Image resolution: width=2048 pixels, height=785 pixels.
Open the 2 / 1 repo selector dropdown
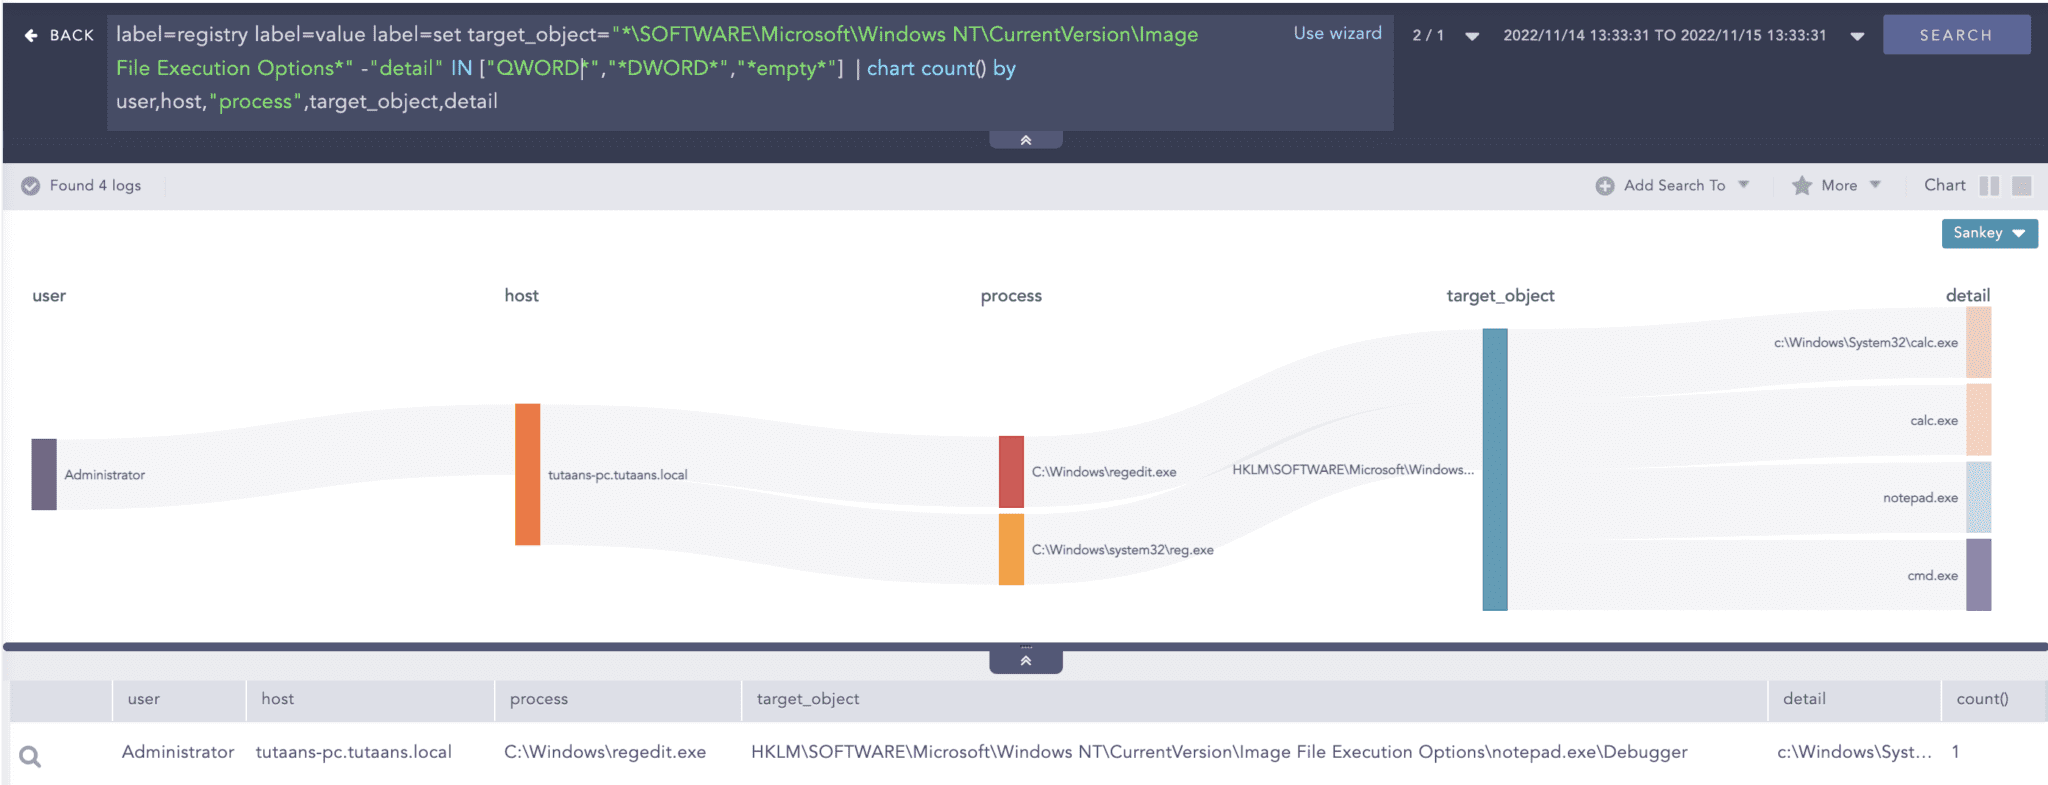coord(1472,36)
